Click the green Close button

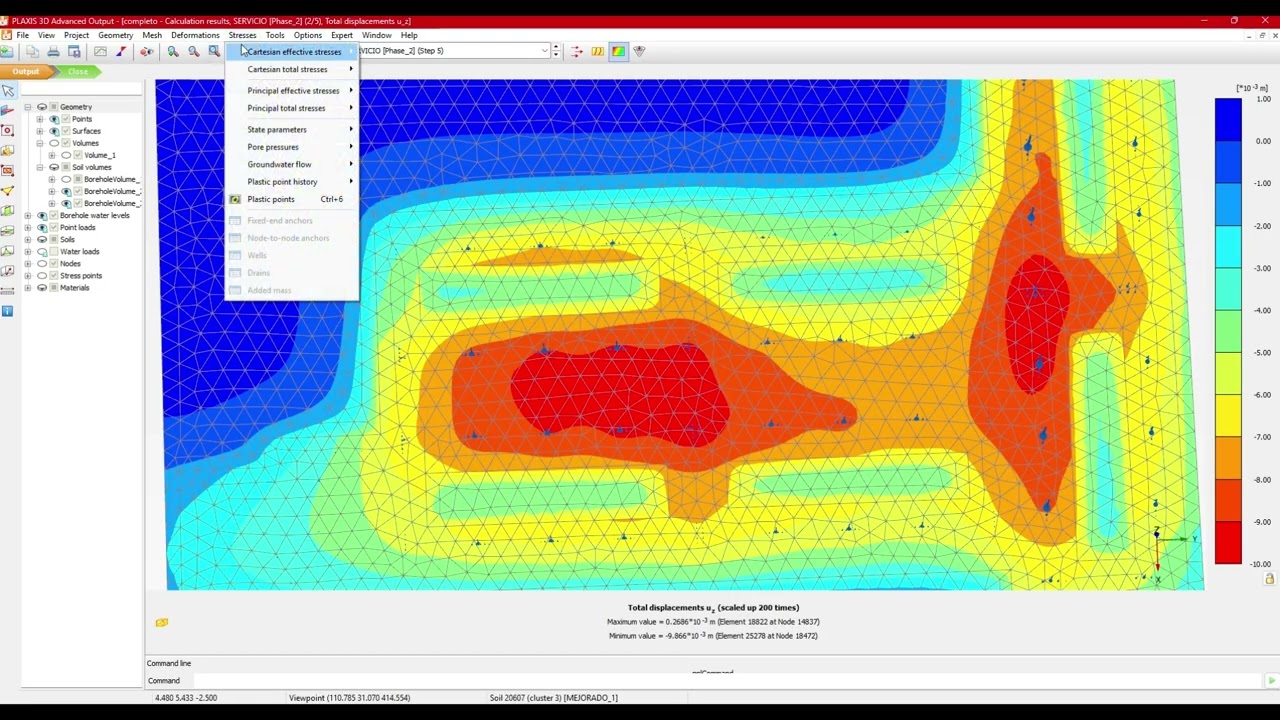pos(78,71)
